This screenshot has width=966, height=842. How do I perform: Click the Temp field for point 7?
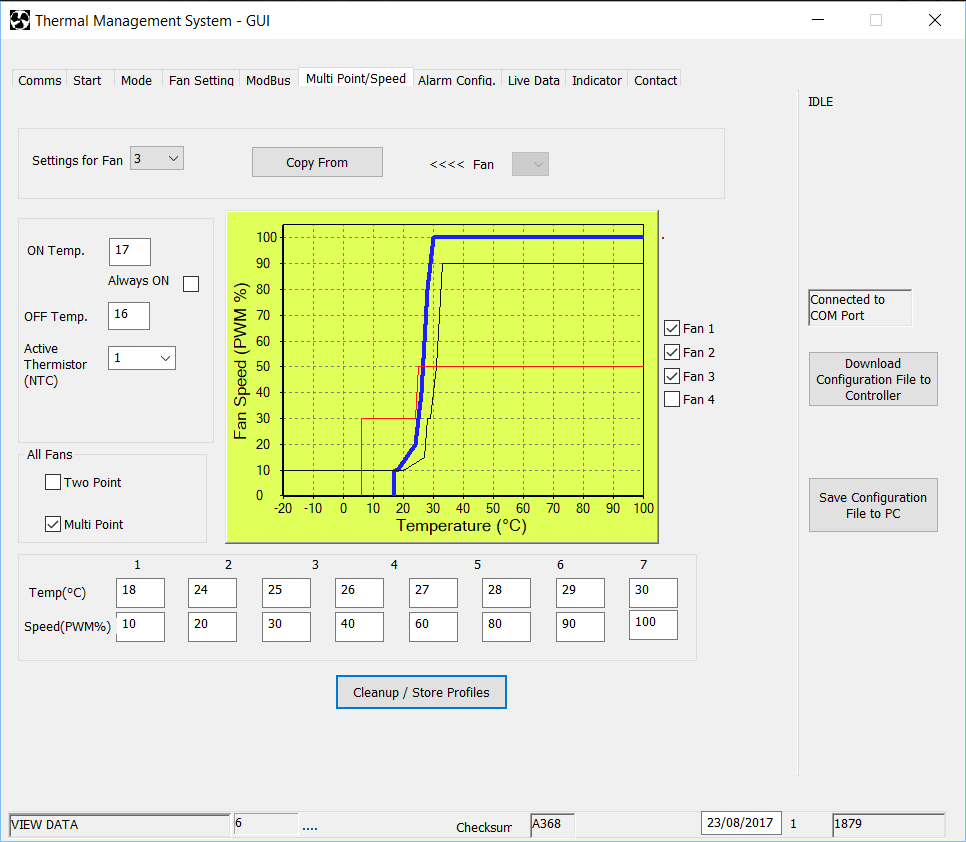click(x=653, y=592)
